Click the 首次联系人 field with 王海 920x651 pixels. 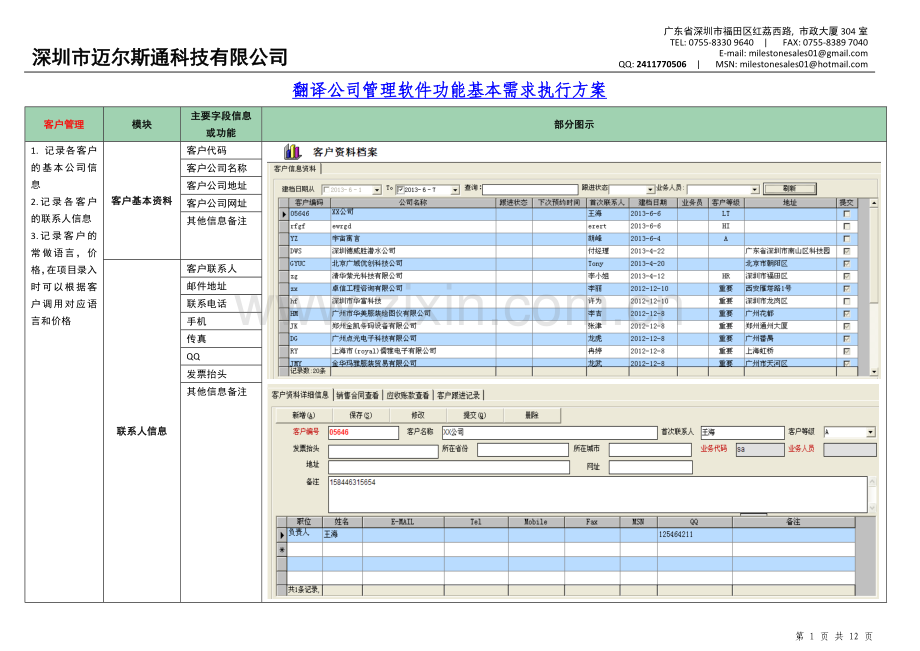pos(742,433)
